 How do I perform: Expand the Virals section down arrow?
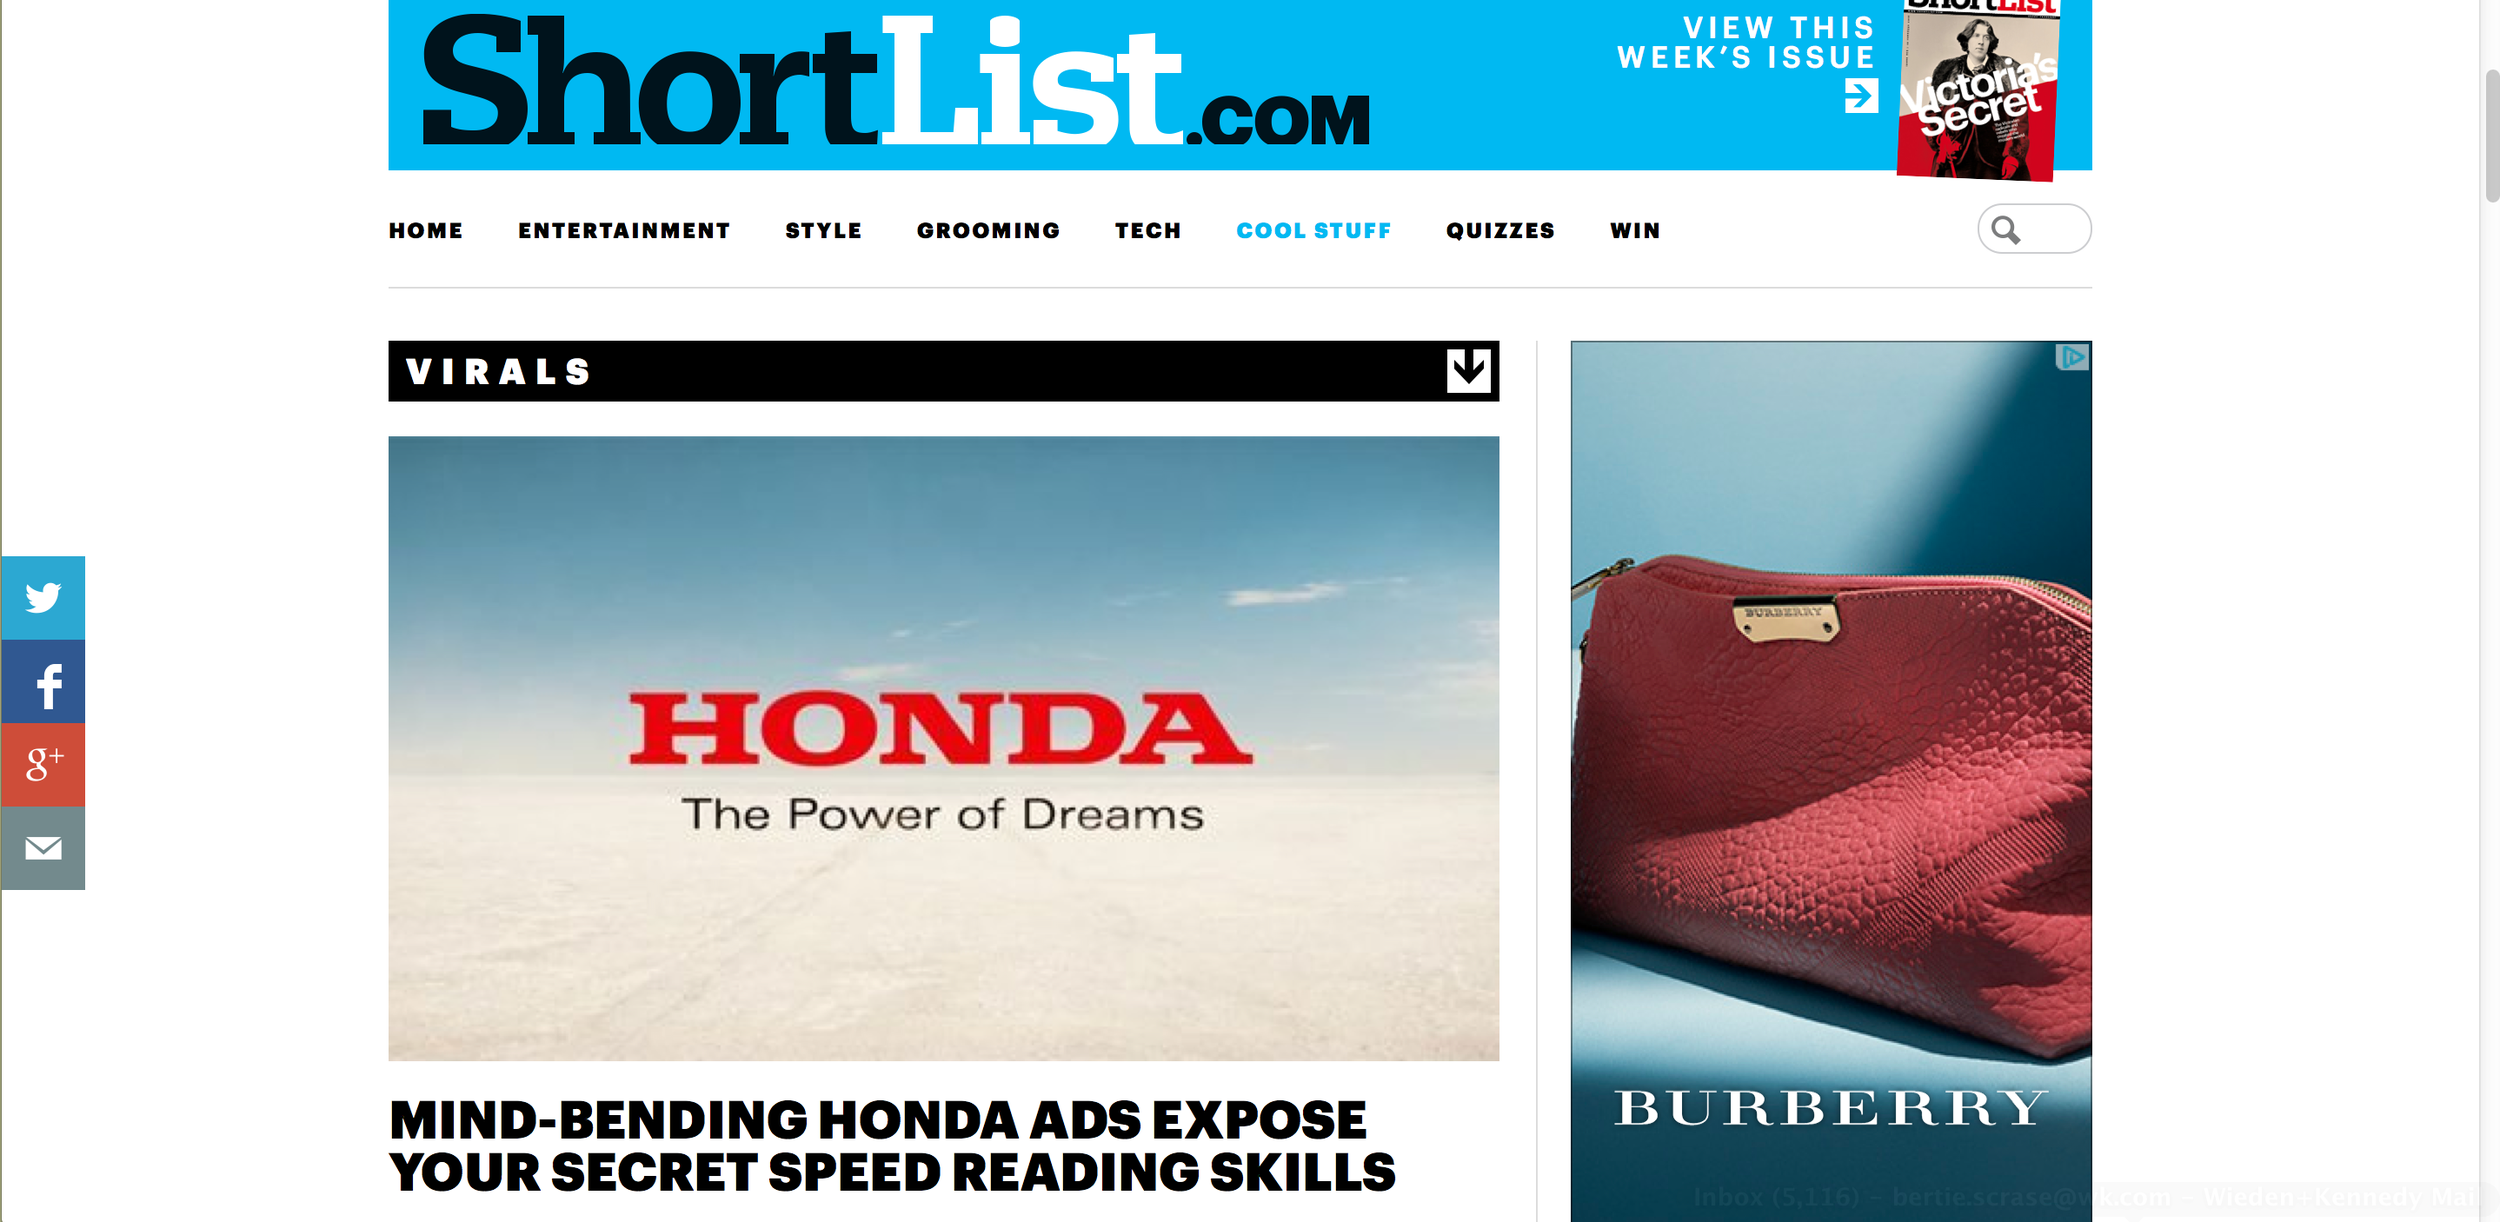coord(1468,371)
